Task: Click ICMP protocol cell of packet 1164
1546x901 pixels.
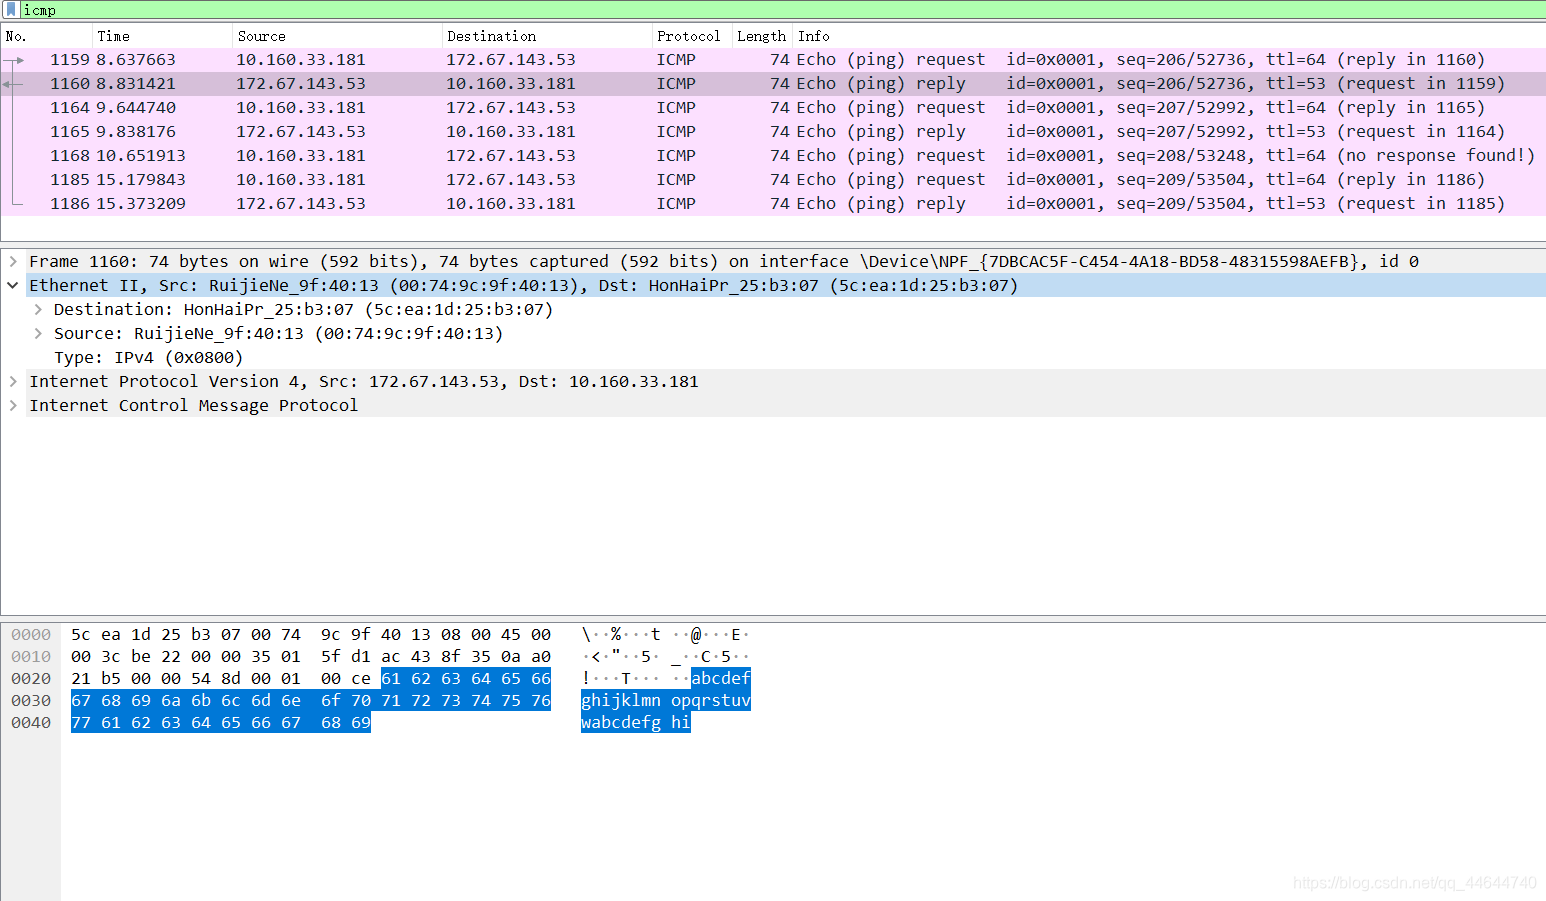Action: point(676,108)
